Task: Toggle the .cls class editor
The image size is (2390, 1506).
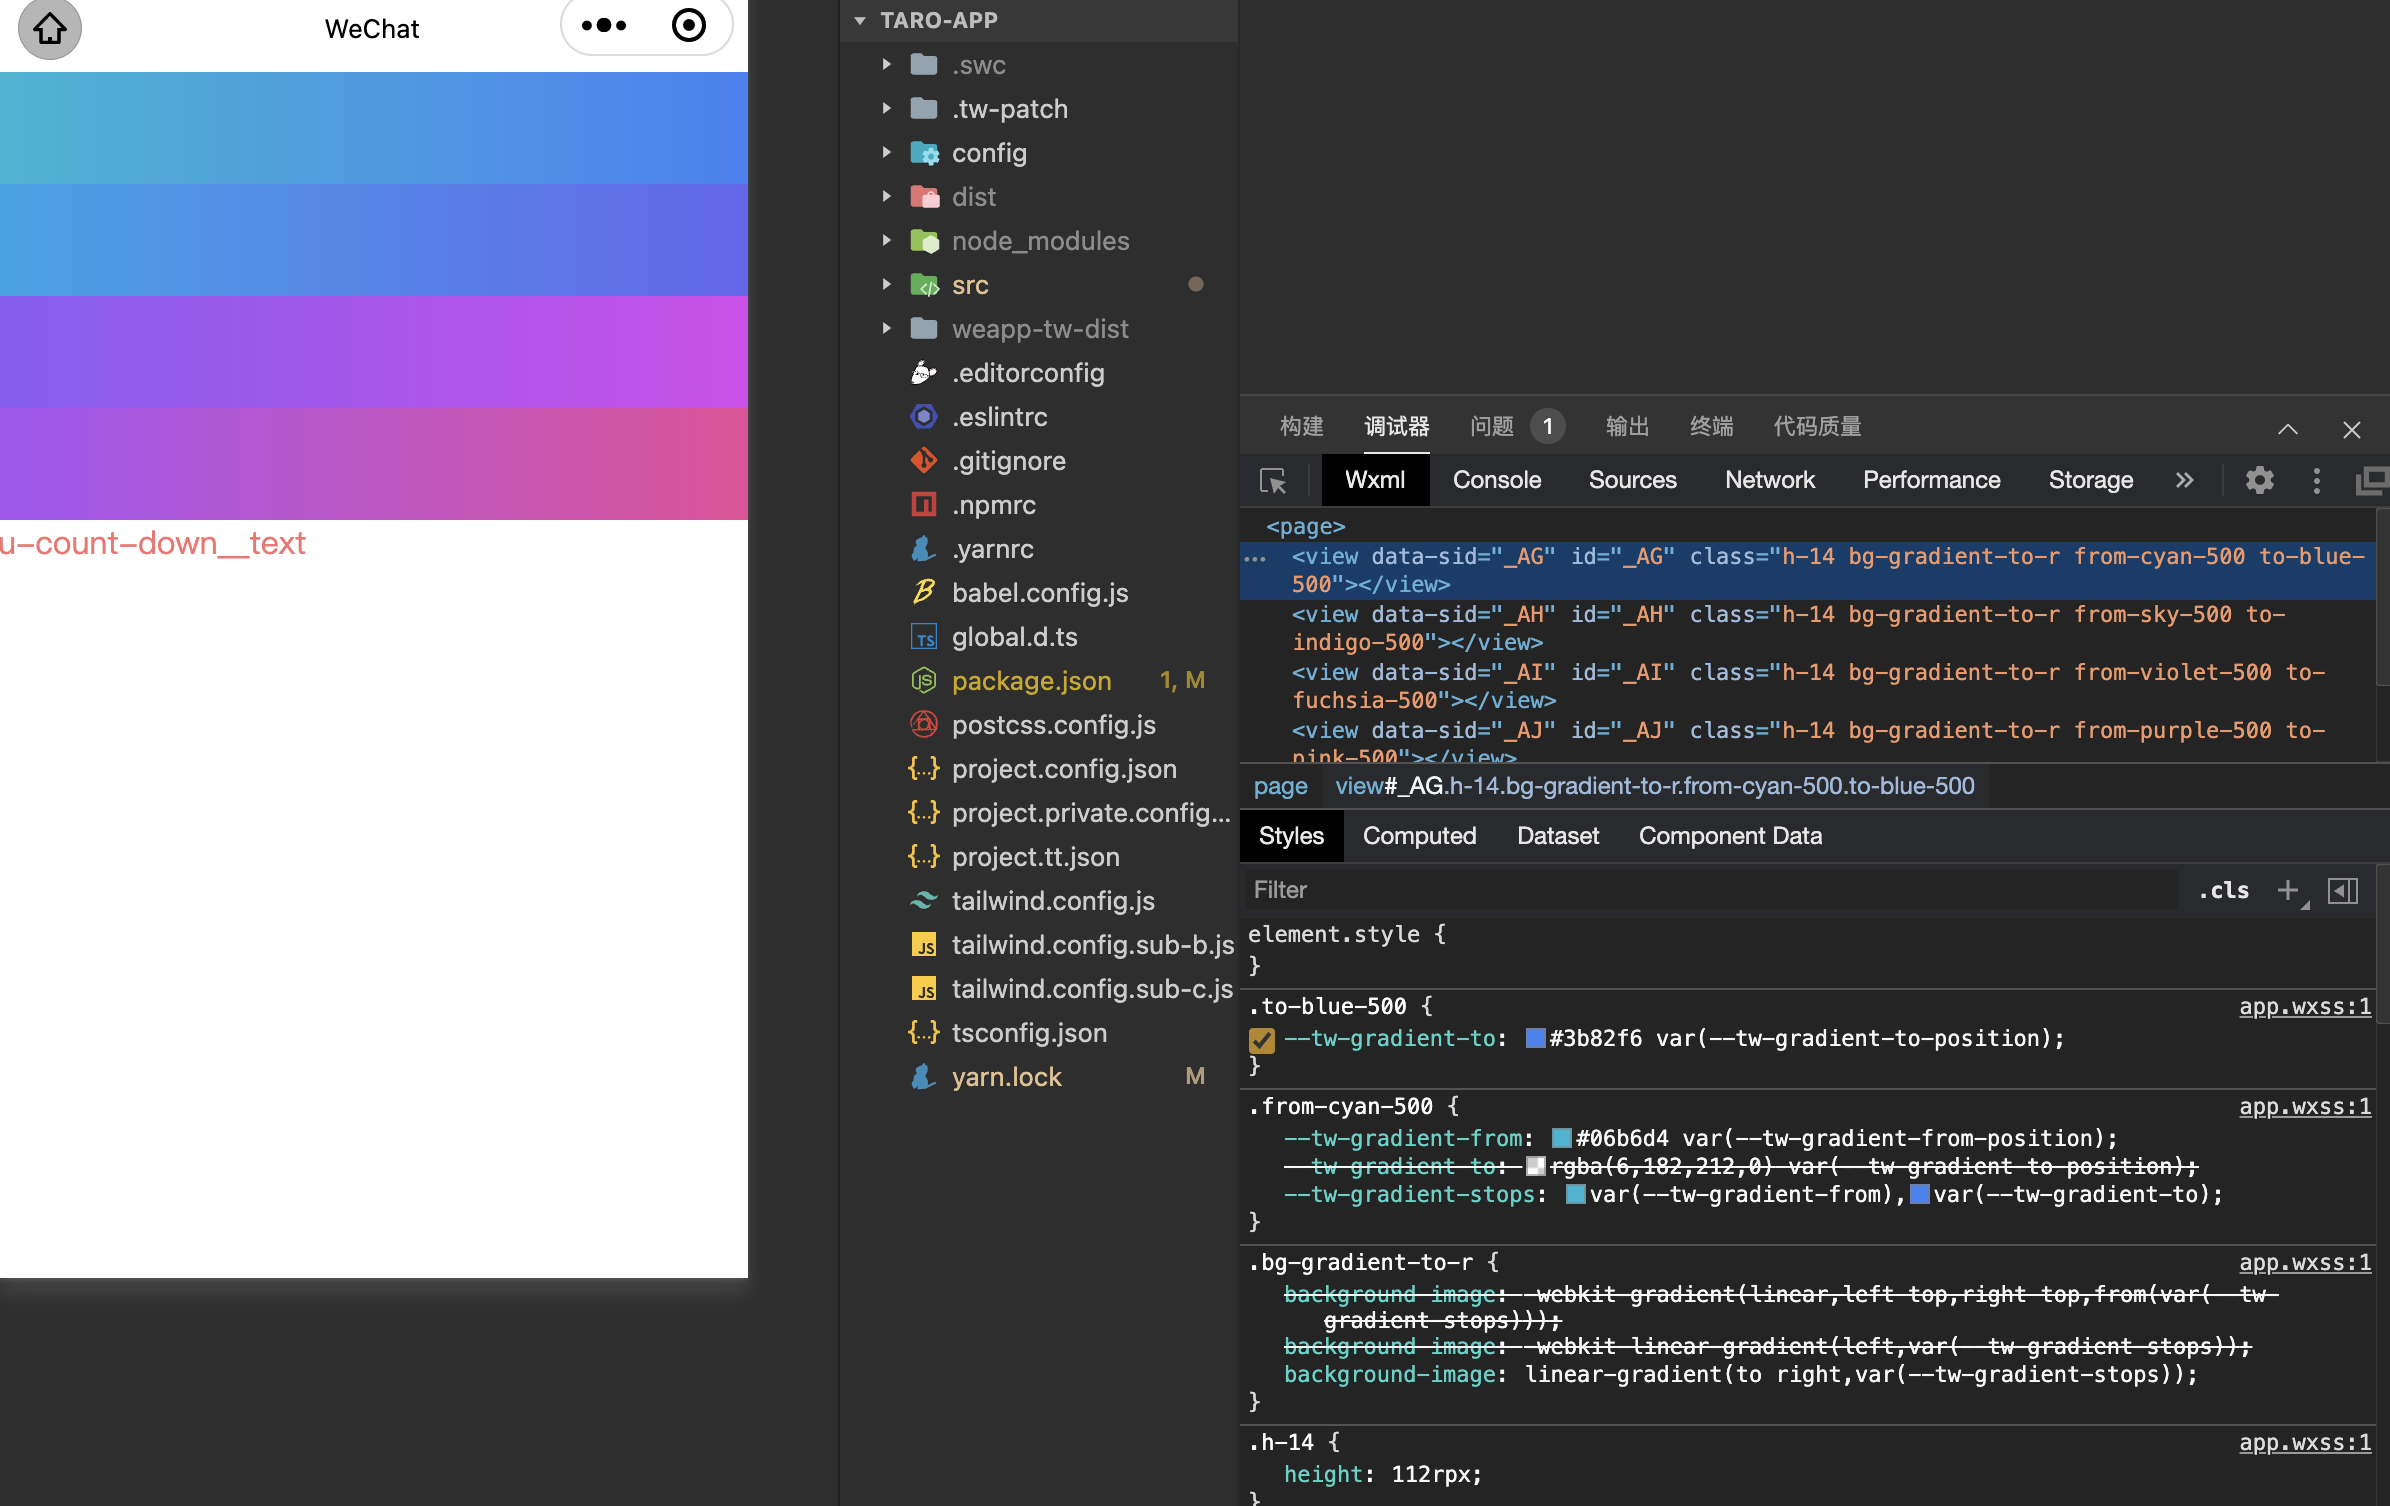Action: (2223, 890)
